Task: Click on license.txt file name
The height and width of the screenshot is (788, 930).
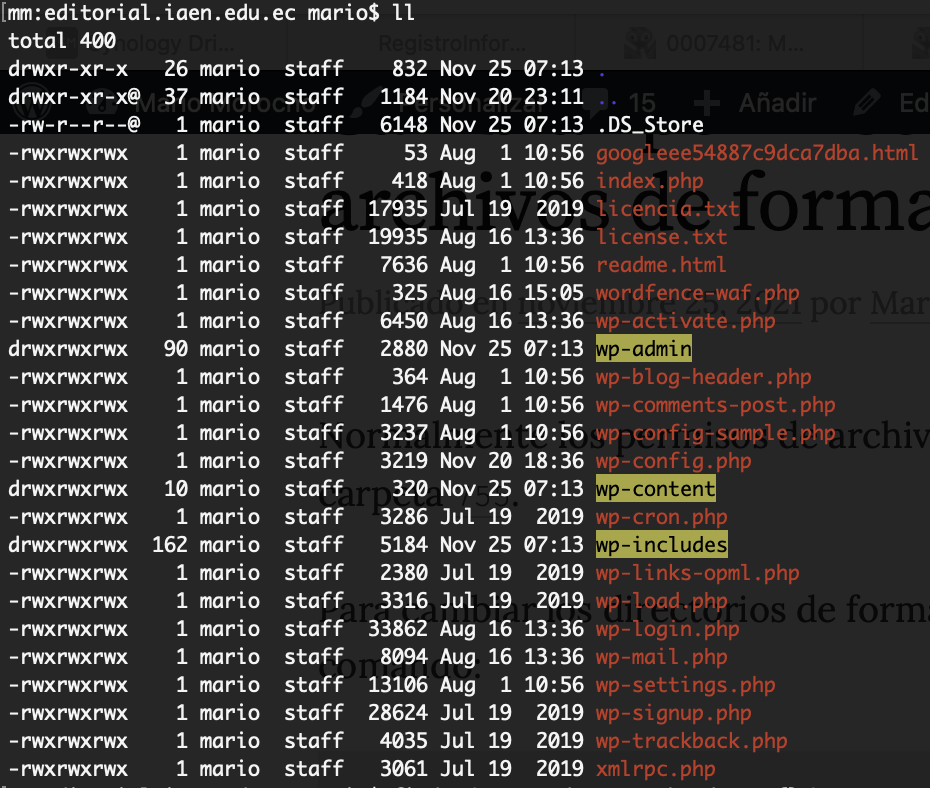Action: (x=661, y=237)
